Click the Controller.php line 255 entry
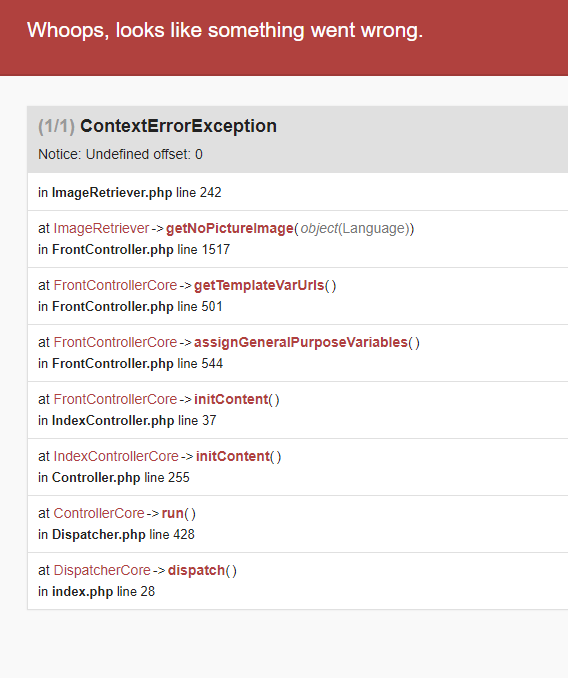Image resolution: width=568 pixels, height=678 pixels. pos(114,478)
